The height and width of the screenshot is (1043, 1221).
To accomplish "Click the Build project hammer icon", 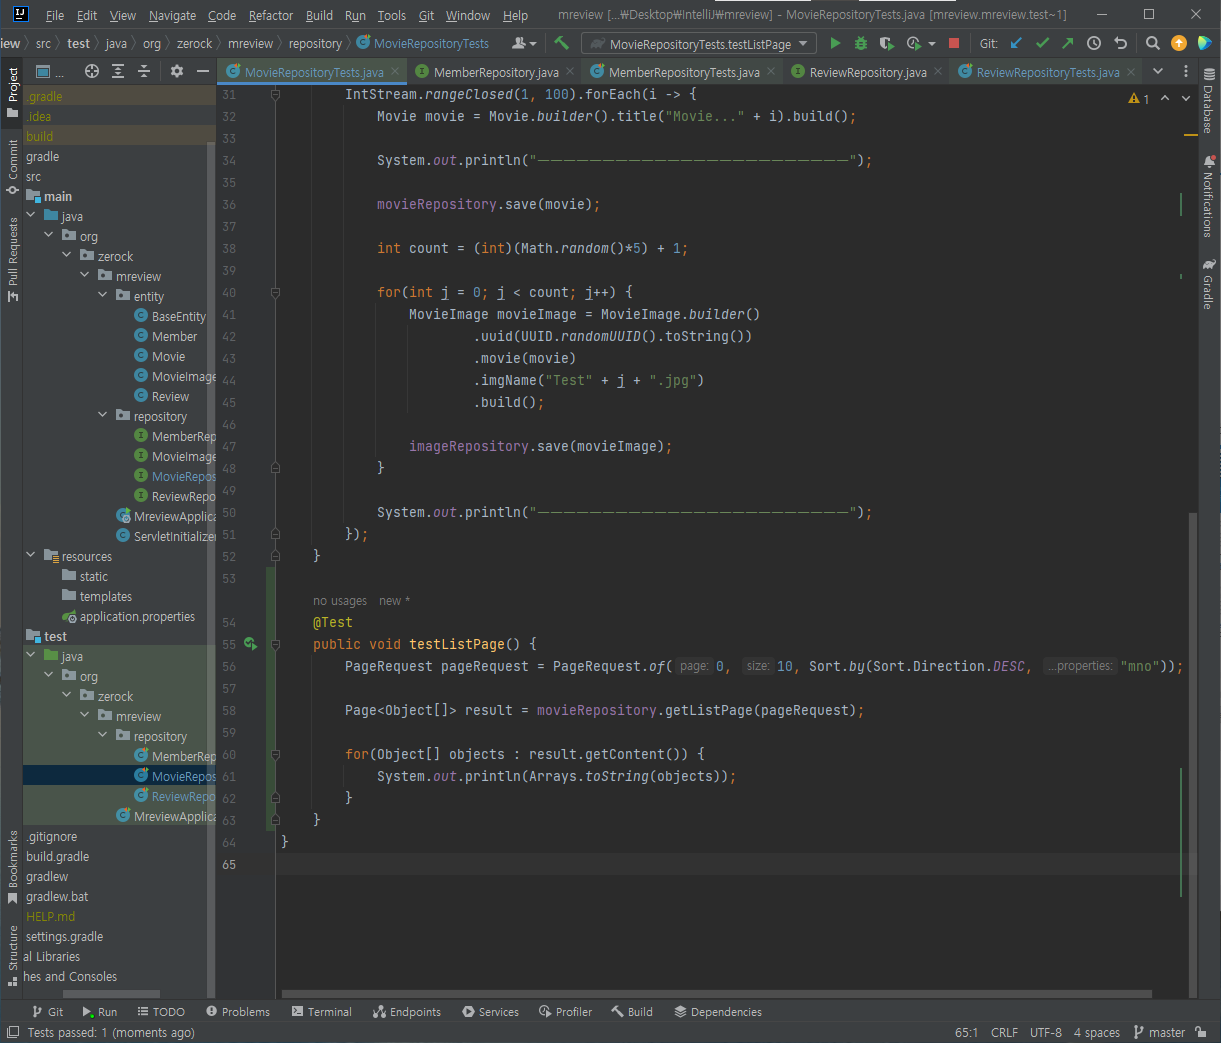I will coord(561,43).
